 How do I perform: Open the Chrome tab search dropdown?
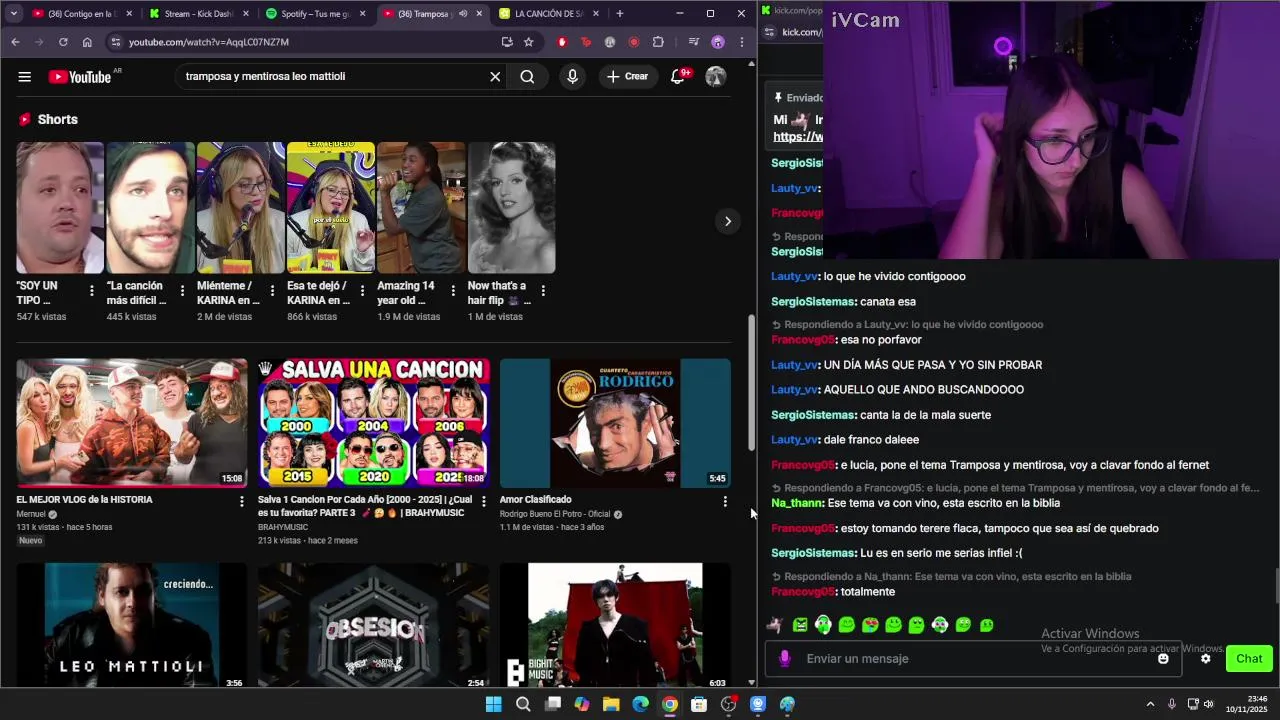(13, 14)
